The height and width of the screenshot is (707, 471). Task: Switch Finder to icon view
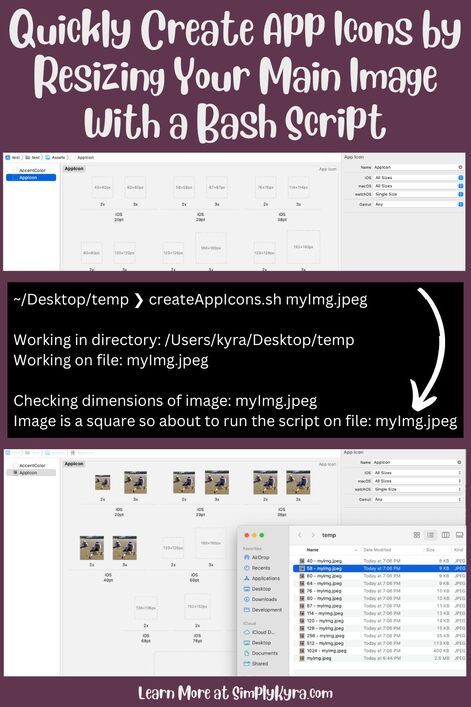[416, 535]
